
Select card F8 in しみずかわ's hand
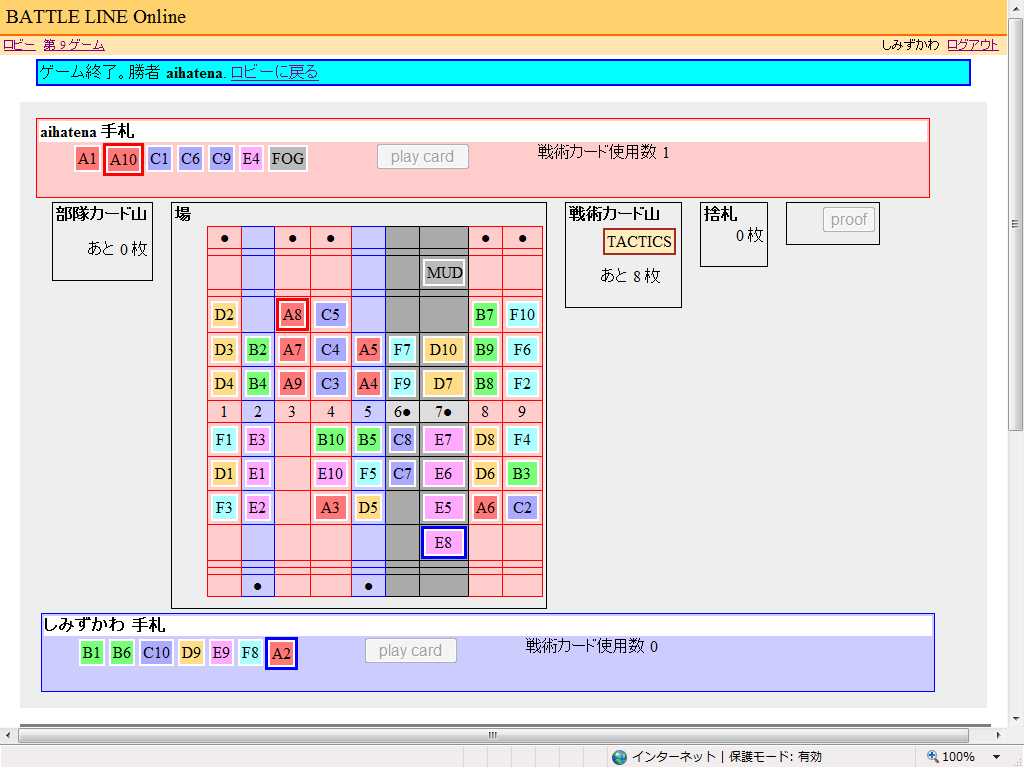point(250,652)
